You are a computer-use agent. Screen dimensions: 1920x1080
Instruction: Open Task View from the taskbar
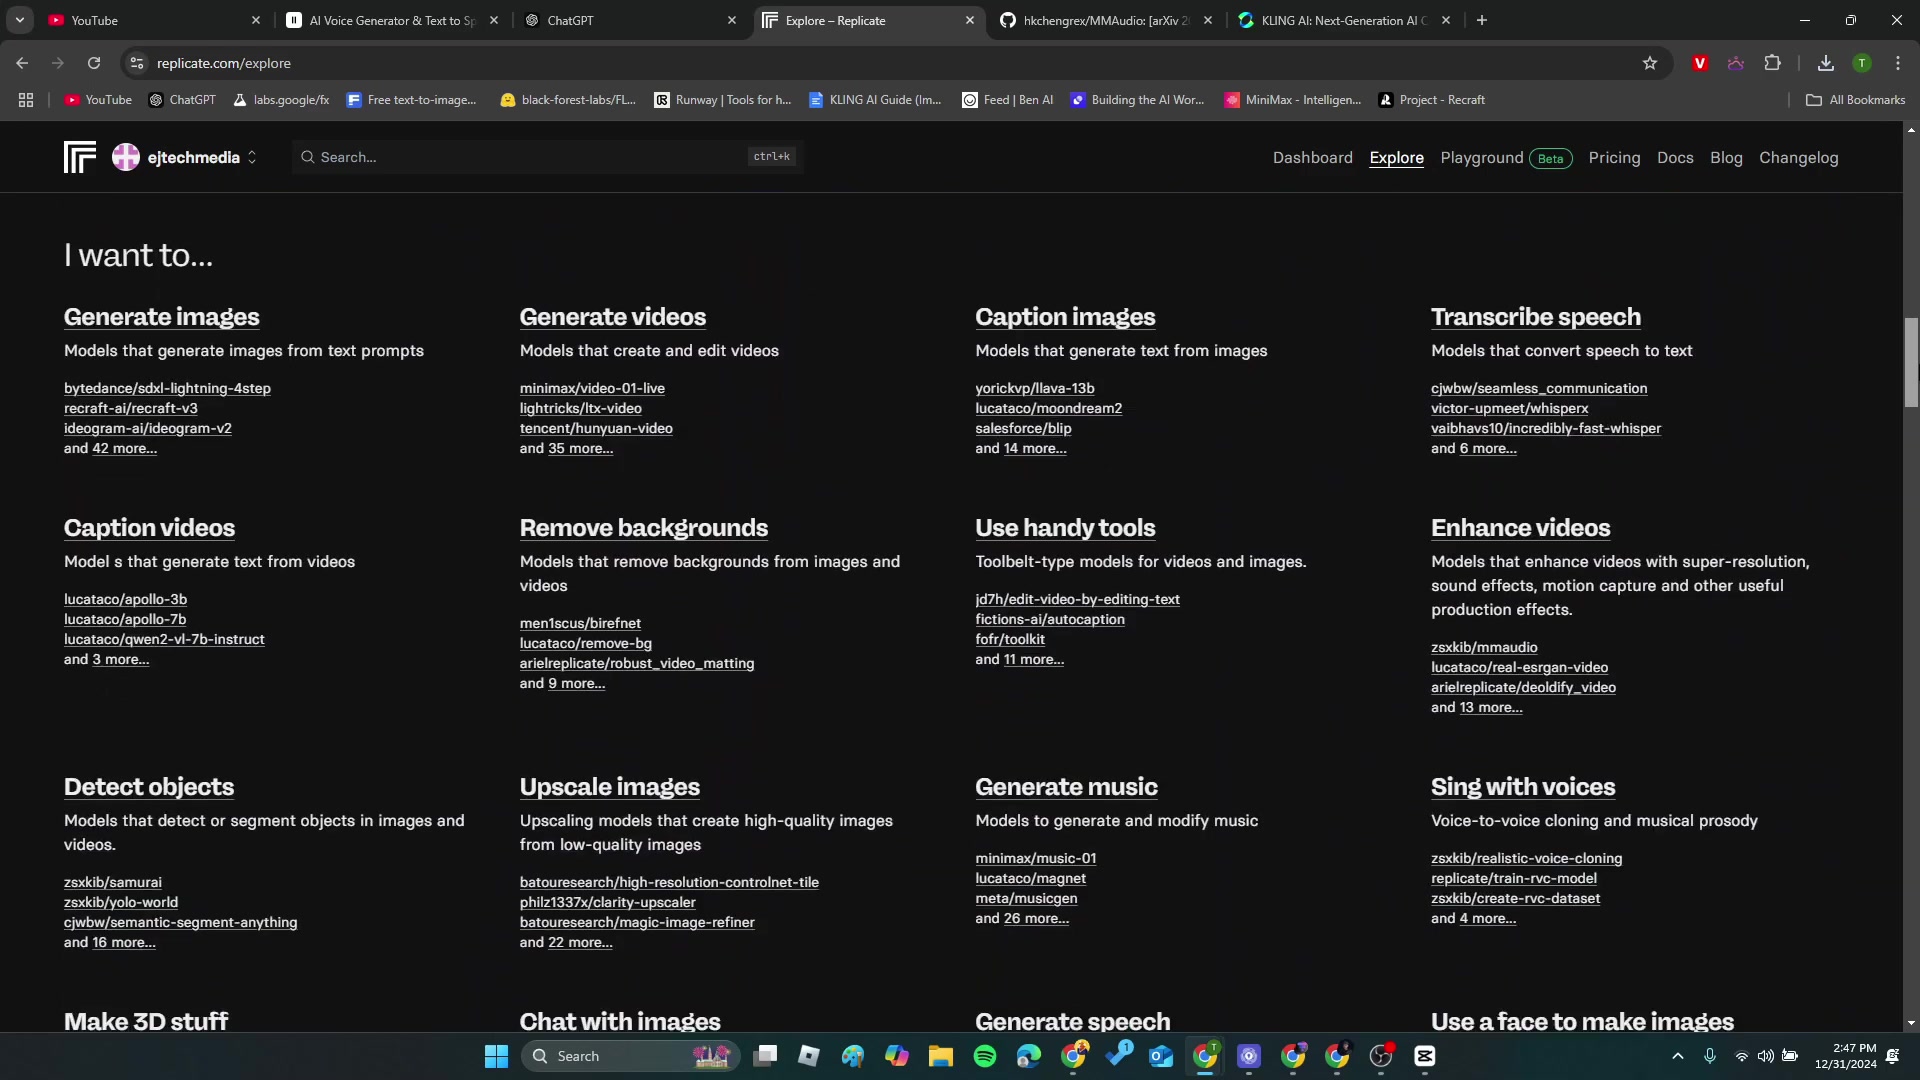pos(765,1056)
